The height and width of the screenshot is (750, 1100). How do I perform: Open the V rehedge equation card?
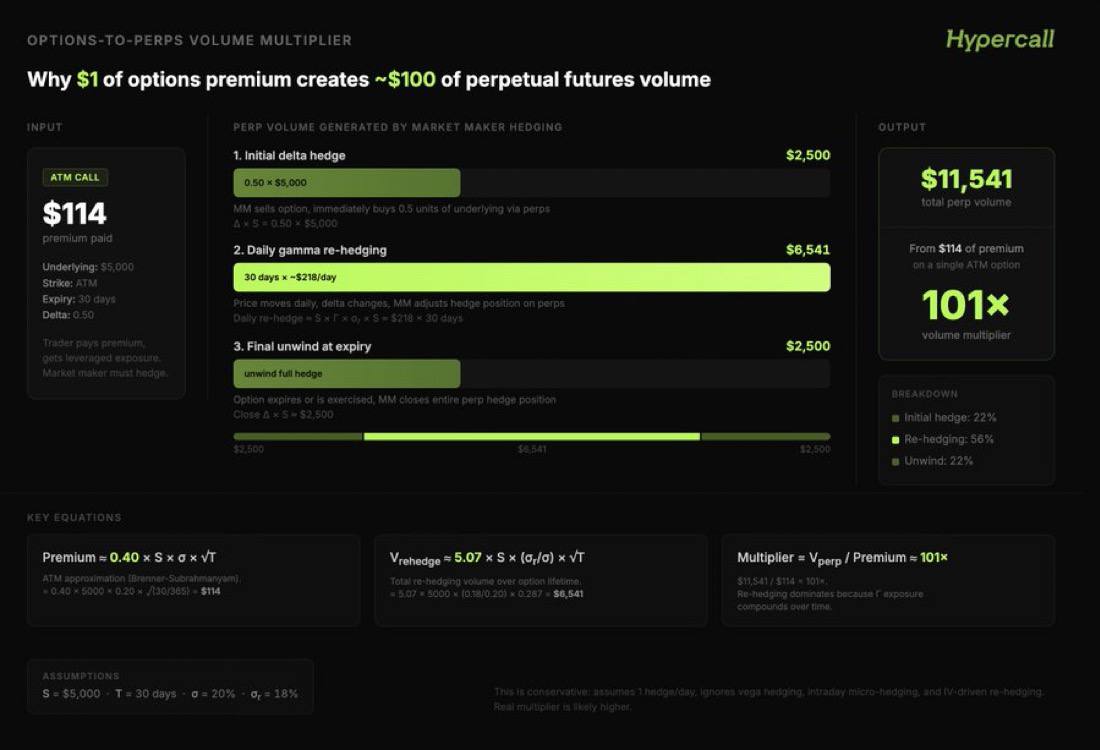click(541, 580)
